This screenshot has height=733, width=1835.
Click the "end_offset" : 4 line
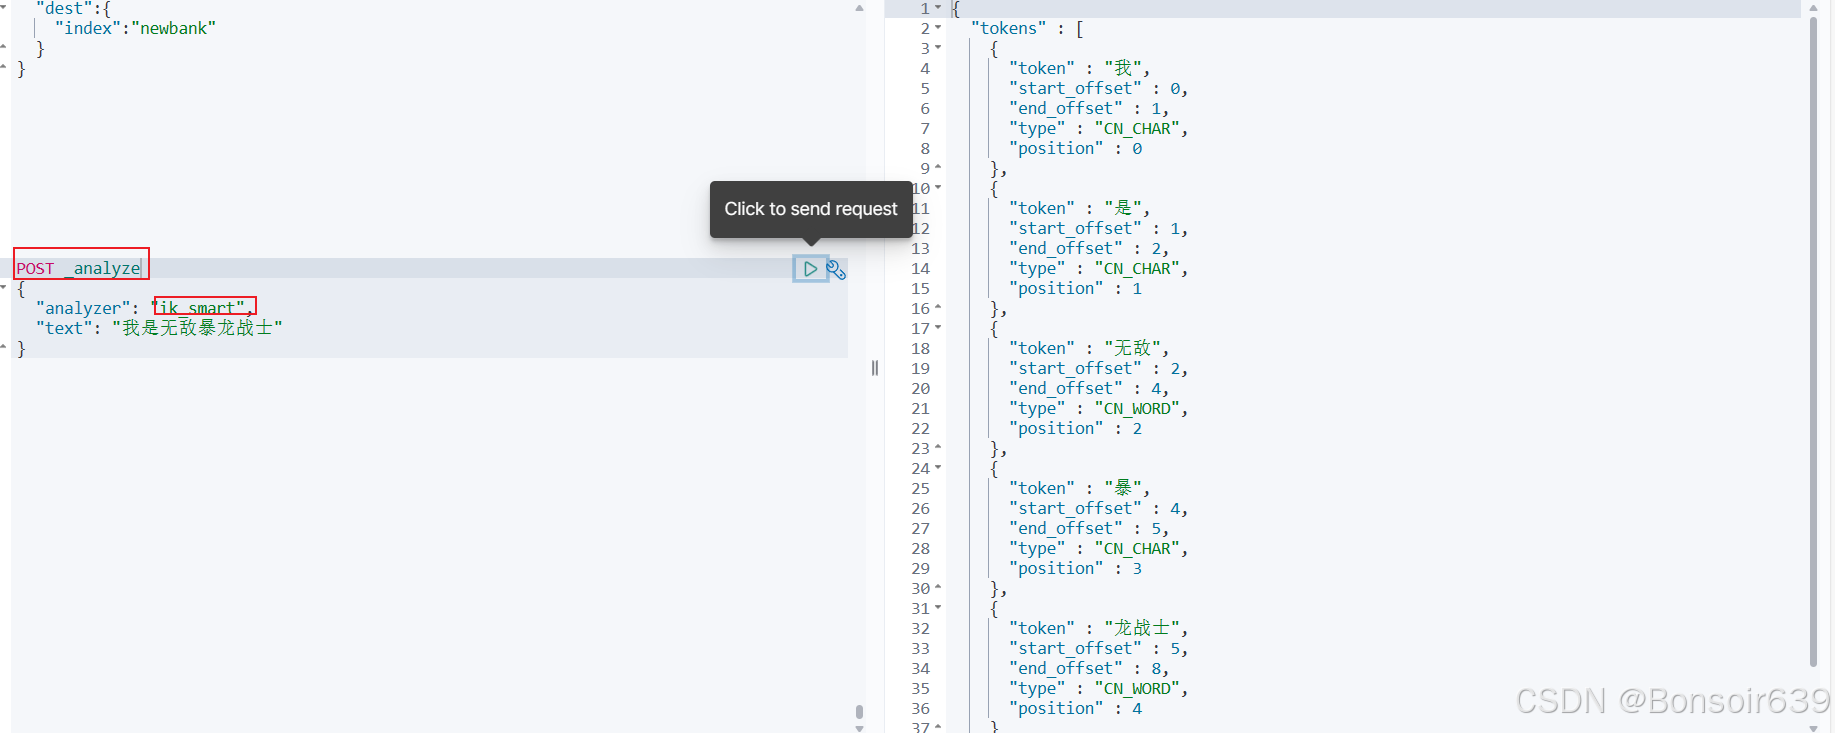coord(1088,388)
